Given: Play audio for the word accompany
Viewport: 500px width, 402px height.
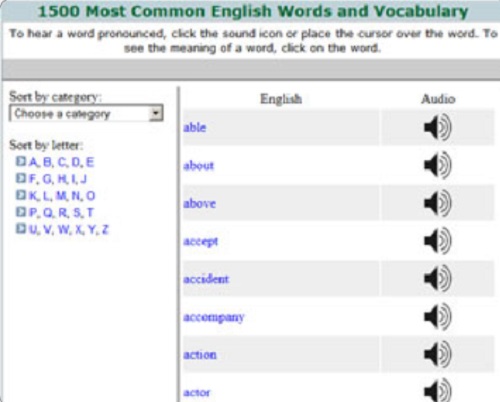Looking at the screenshot, I should click(x=438, y=316).
